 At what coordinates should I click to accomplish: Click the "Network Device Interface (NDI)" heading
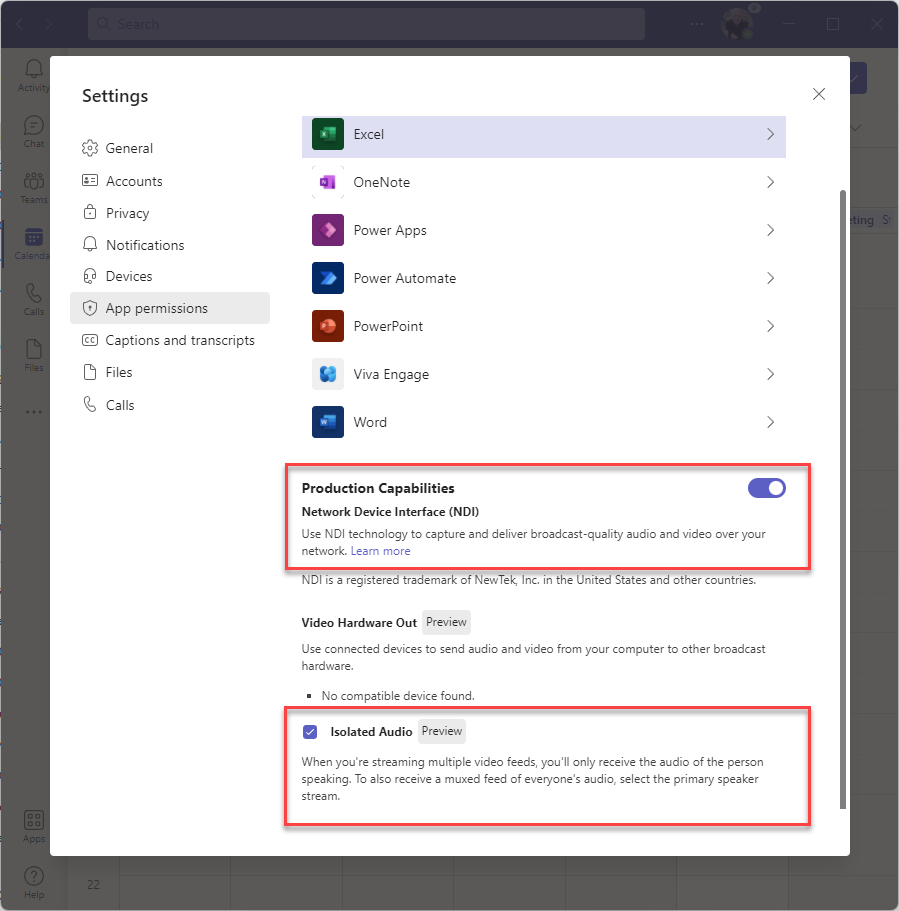391,512
